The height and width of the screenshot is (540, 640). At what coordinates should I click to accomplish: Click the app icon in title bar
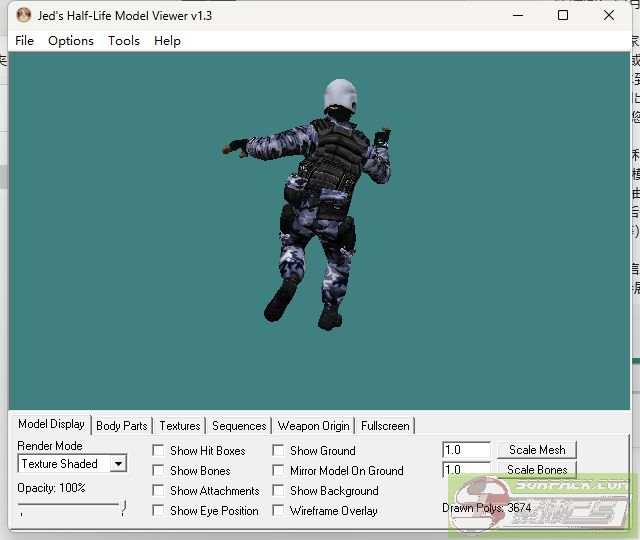point(24,16)
